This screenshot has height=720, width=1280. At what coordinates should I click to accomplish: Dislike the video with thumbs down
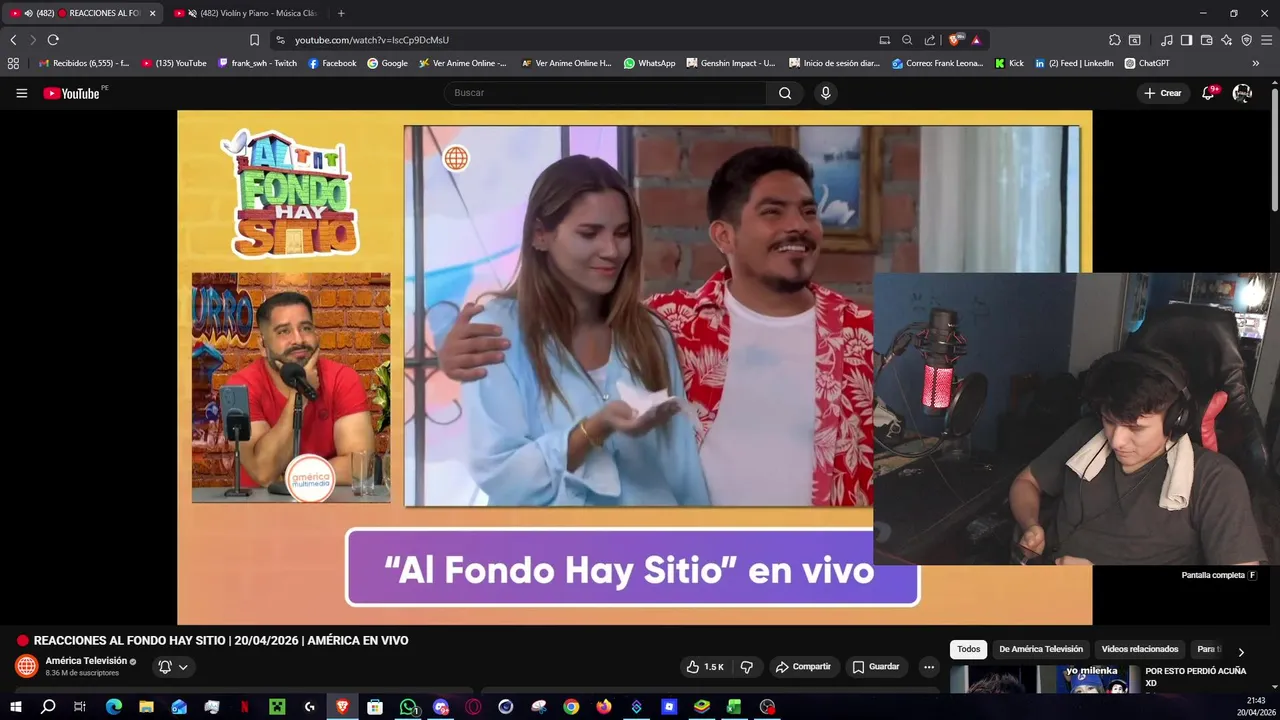point(746,667)
